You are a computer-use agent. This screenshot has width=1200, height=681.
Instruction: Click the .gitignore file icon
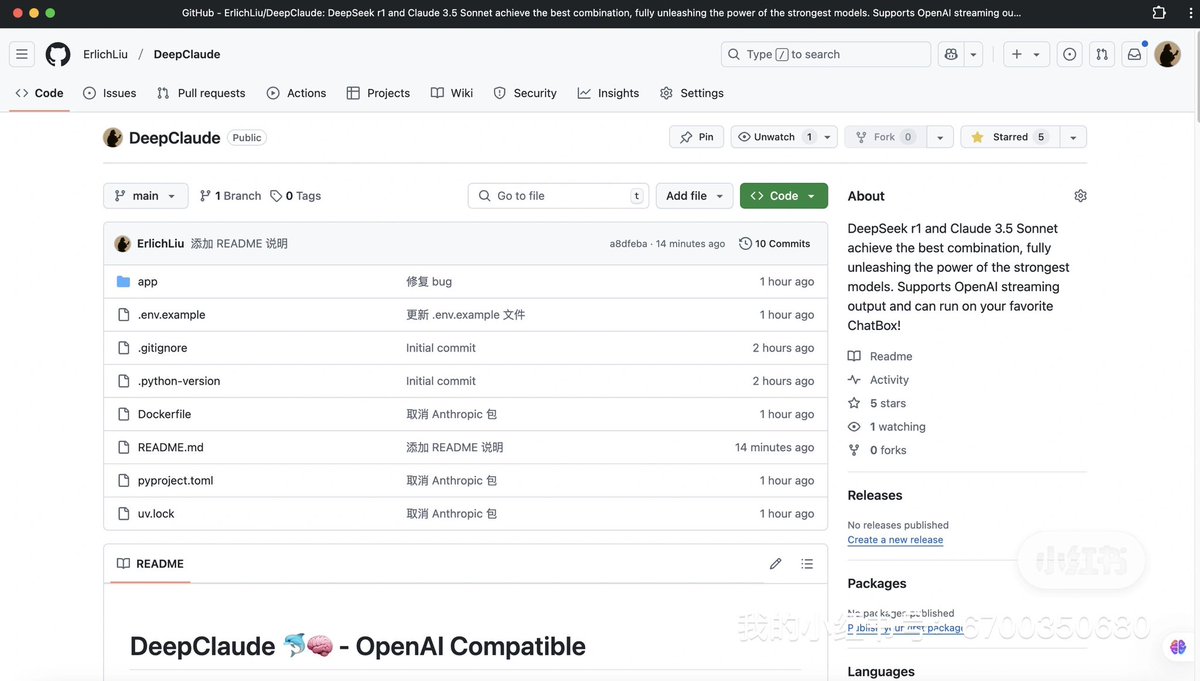124,348
